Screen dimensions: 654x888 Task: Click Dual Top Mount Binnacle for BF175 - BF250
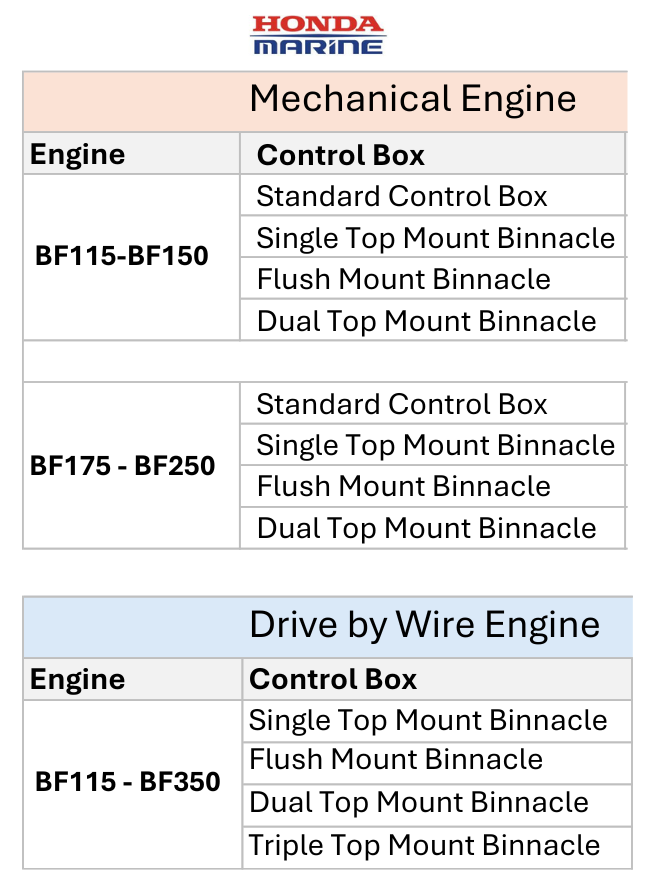coord(426,528)
